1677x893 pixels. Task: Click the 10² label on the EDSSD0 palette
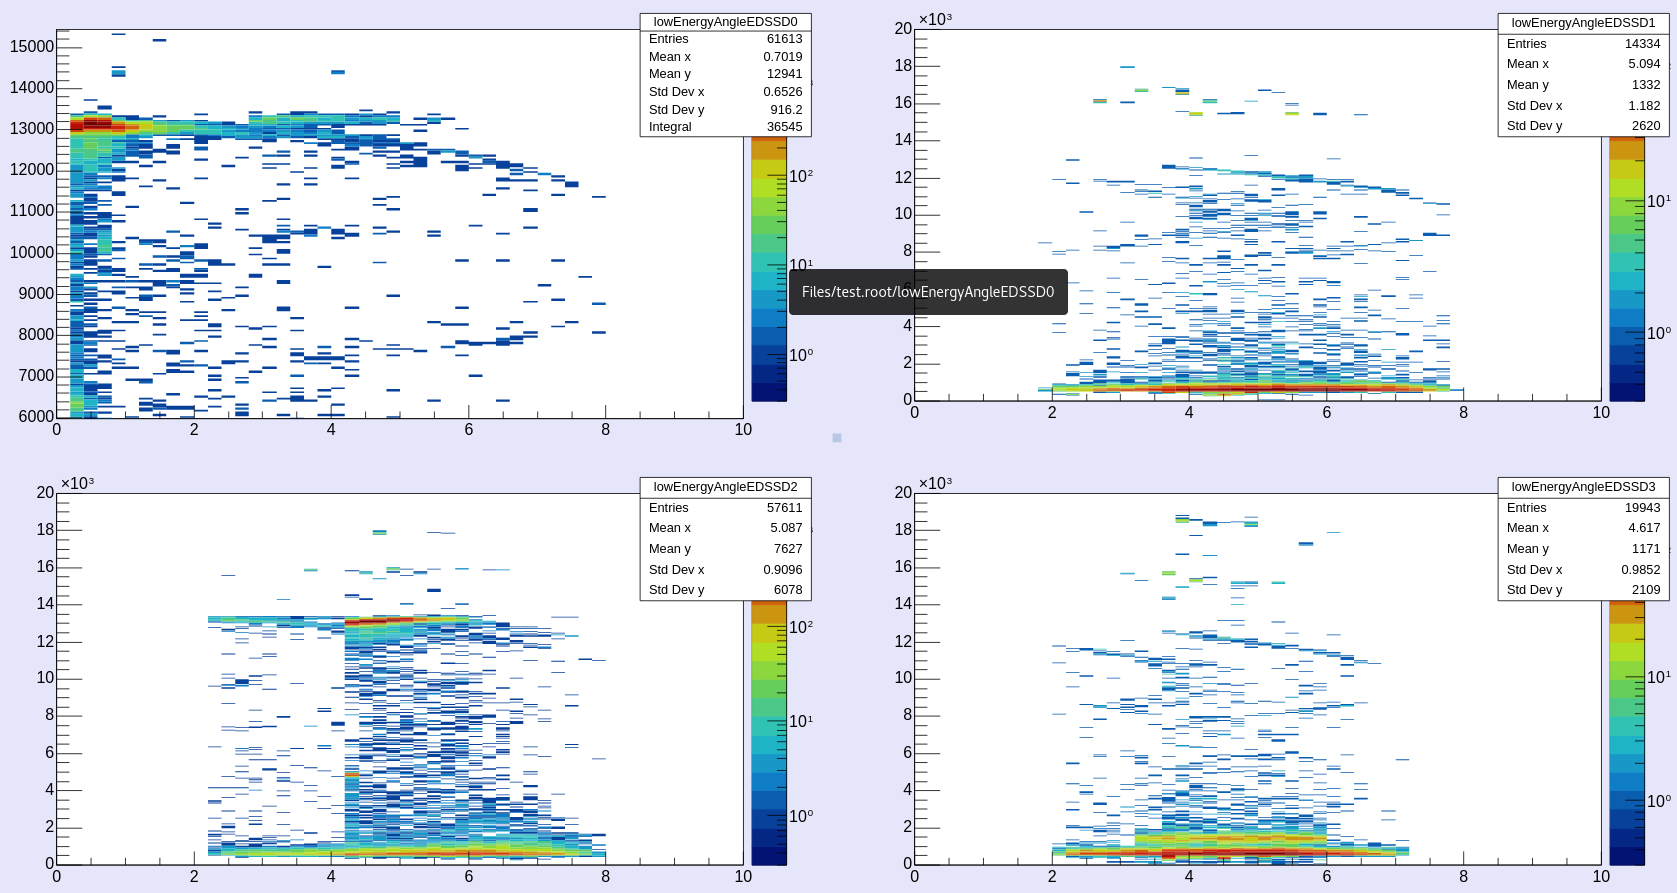click(x=801, y=176)
